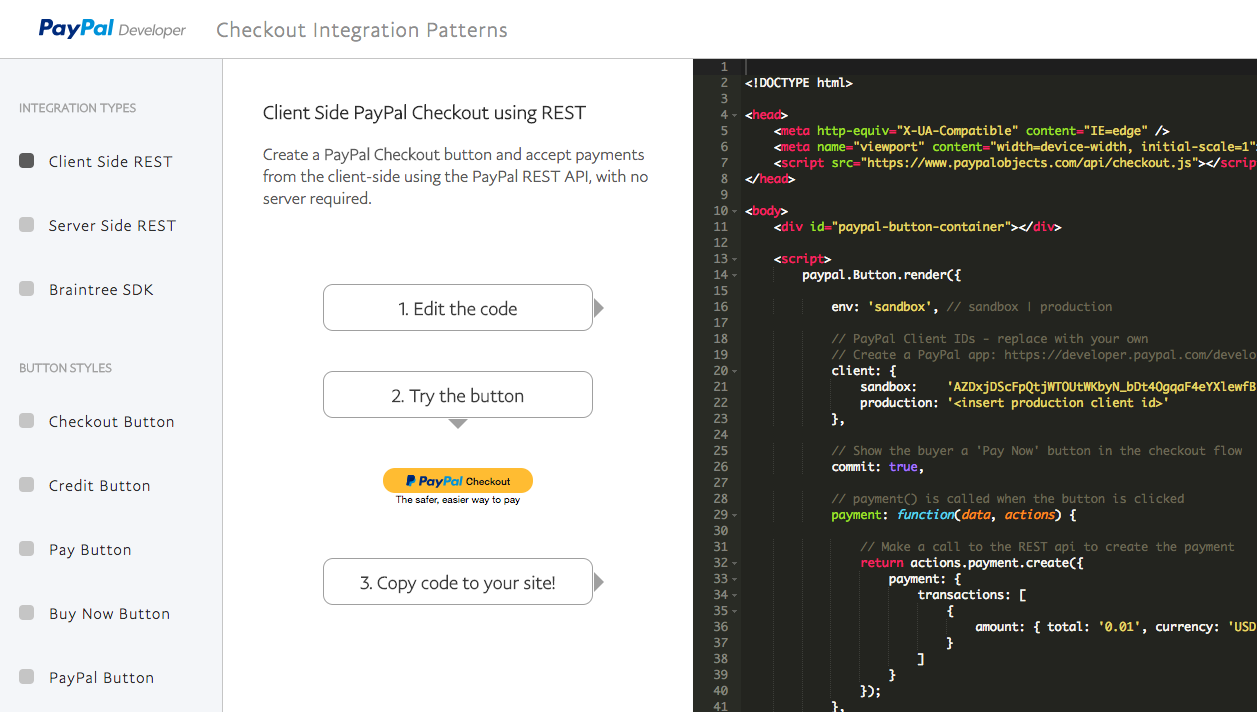
Task: Select the Braintree SDK radio option
Action: pos(27,289)
